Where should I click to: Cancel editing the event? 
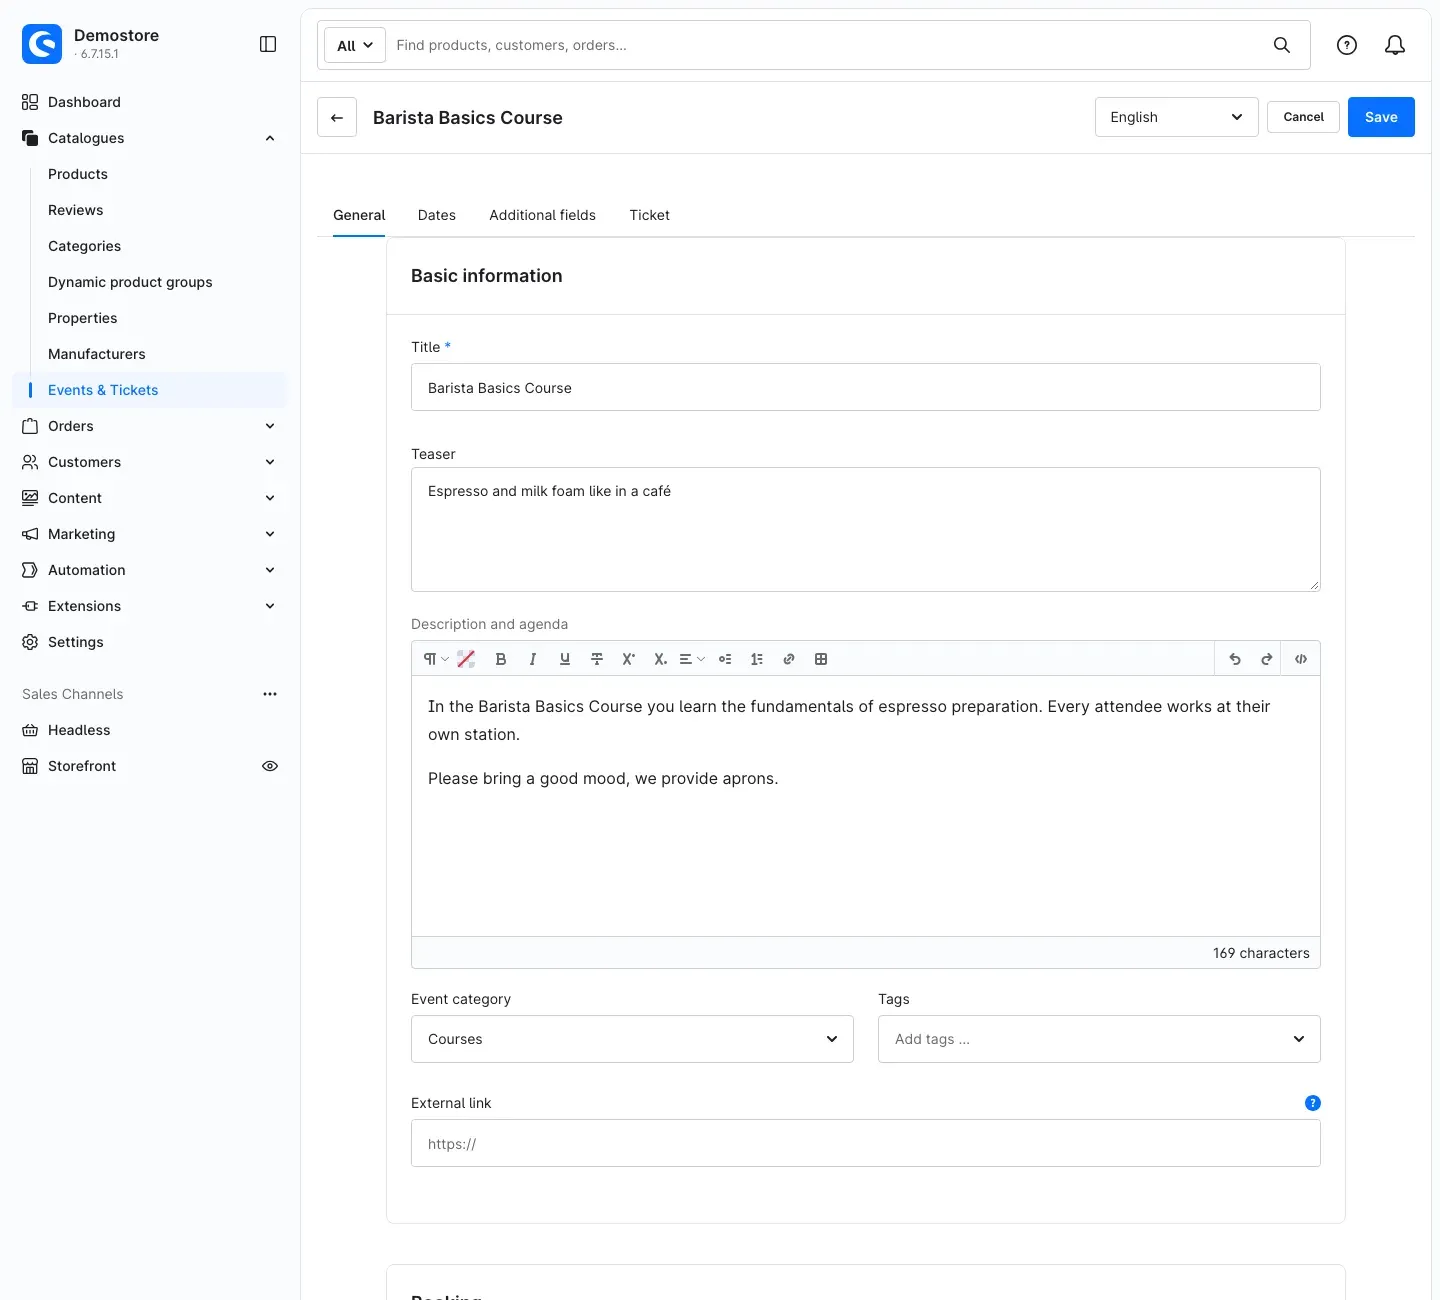[x=1303, y=117]
